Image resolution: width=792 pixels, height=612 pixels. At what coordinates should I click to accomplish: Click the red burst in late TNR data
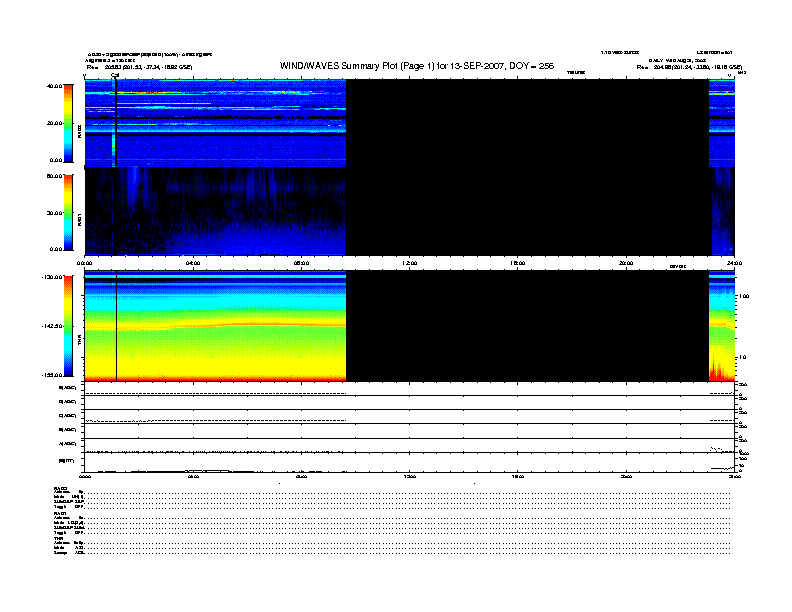tap(718, 369)
